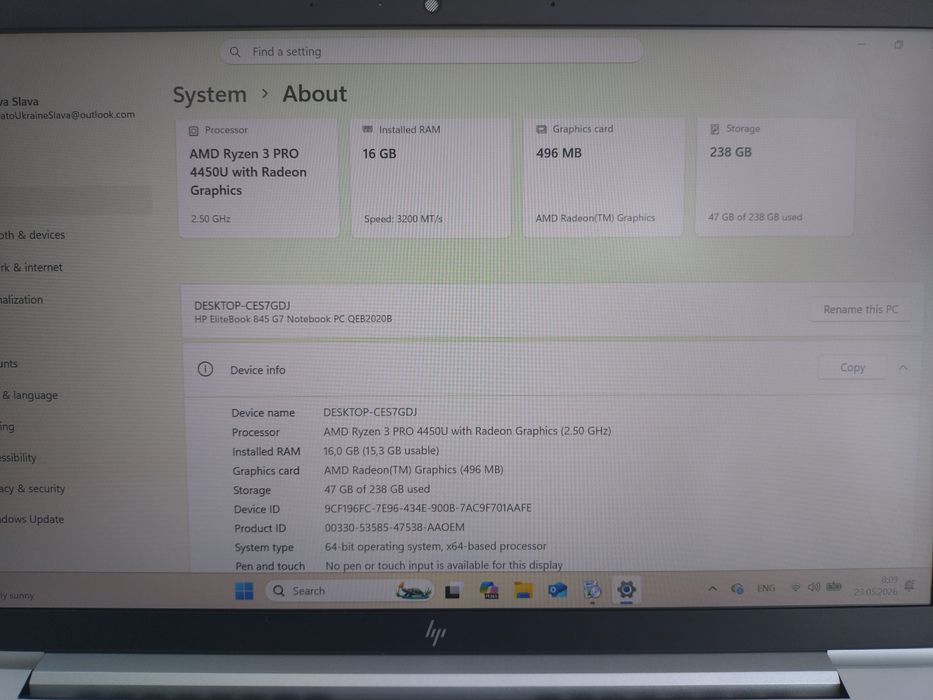
Task: Open Personalization in sidebar
Action: [x=21, y=300]
